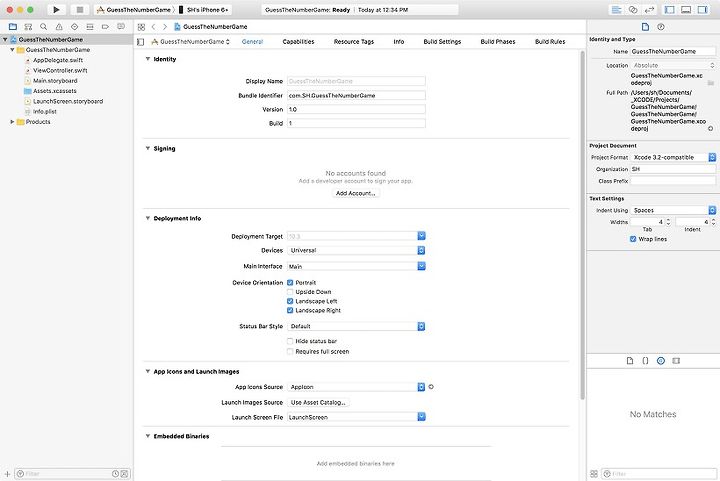The width and height of the screenshot is (720, 481).
Task: Open Object library
Action: (661, 361)
